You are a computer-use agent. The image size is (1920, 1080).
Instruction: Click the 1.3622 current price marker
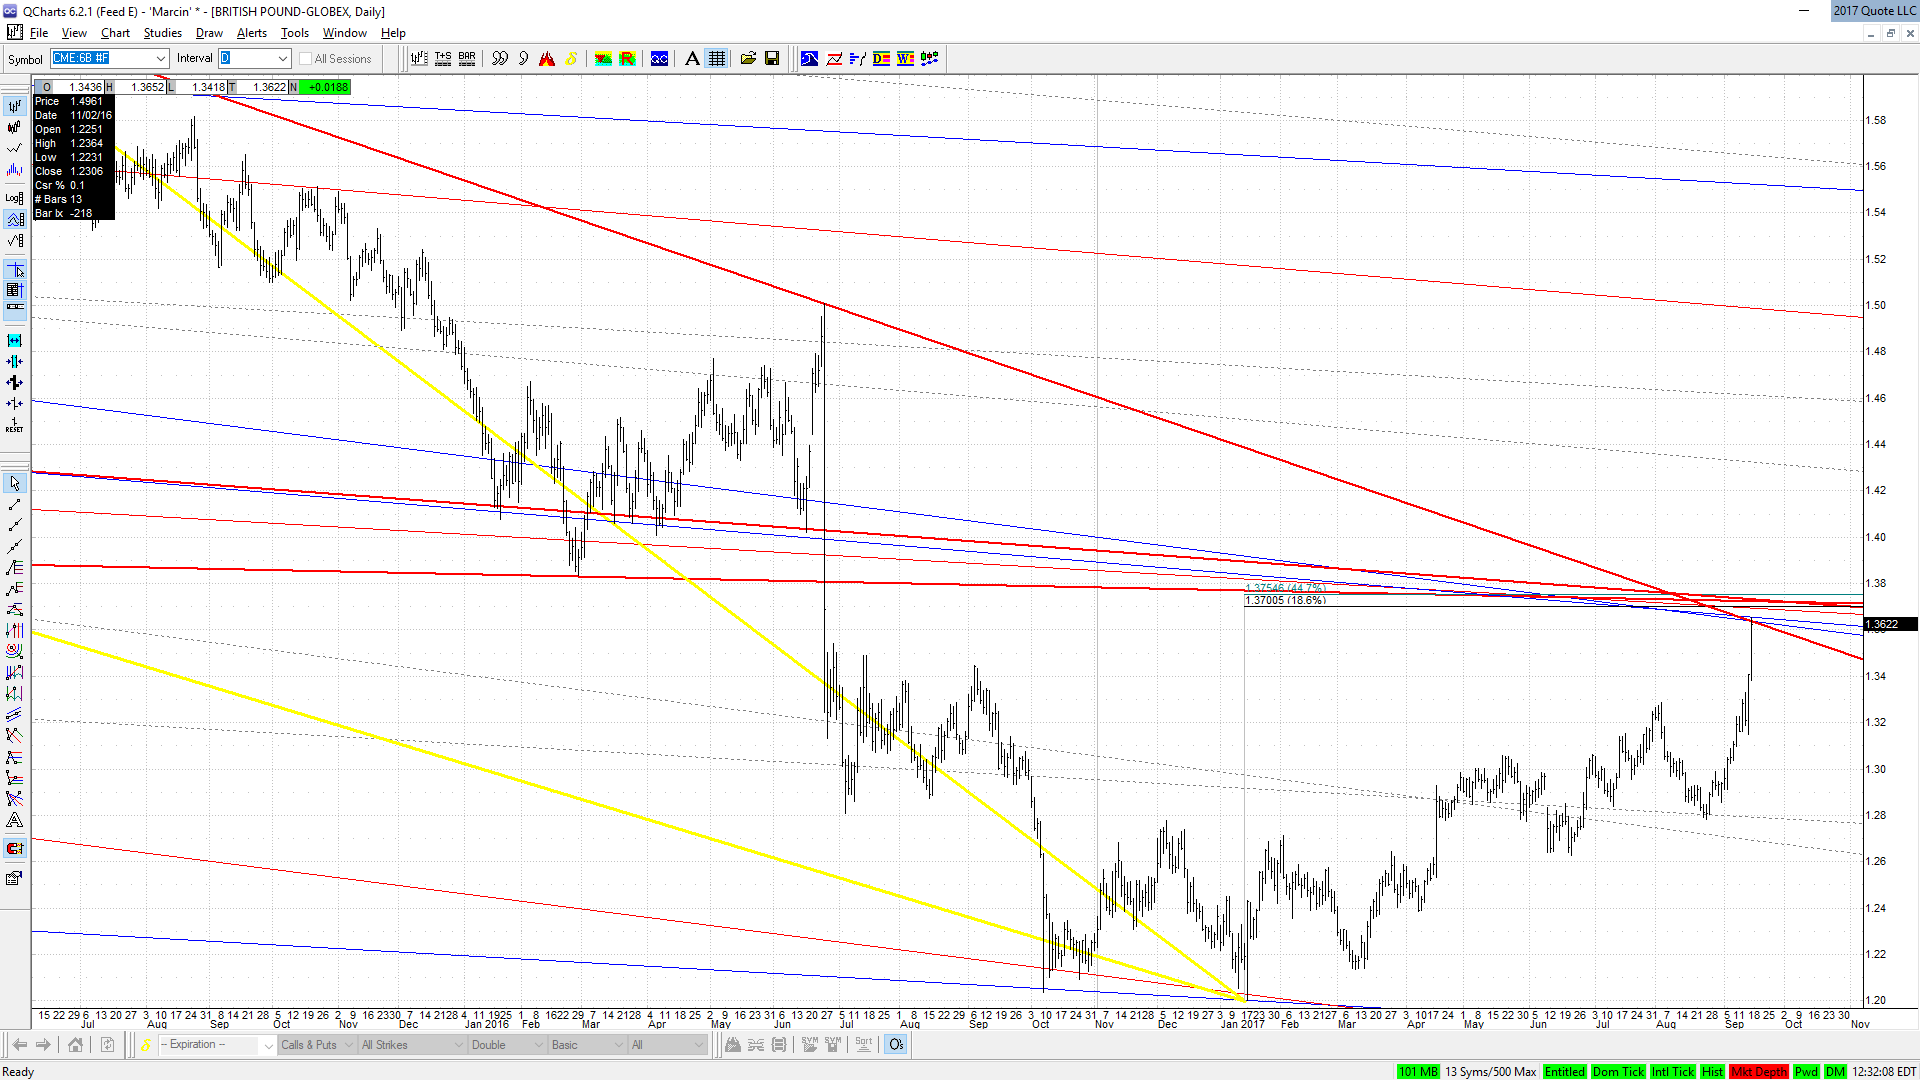1890,624
